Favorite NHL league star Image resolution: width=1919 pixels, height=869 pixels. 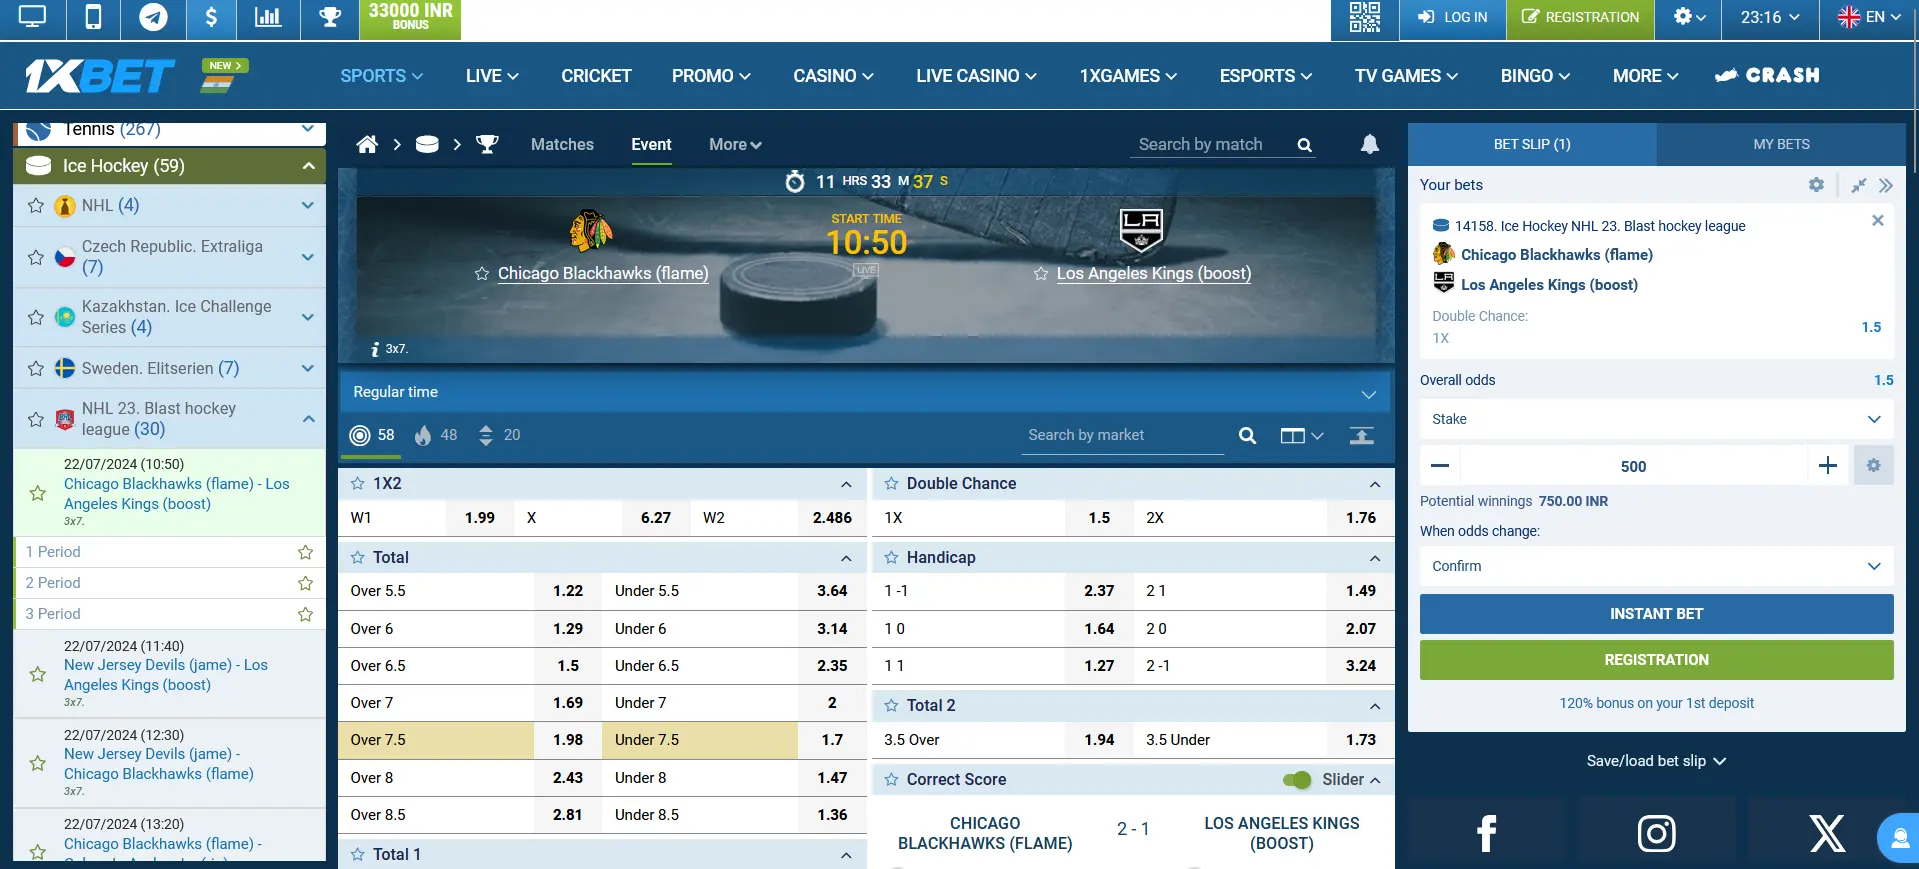36,206
